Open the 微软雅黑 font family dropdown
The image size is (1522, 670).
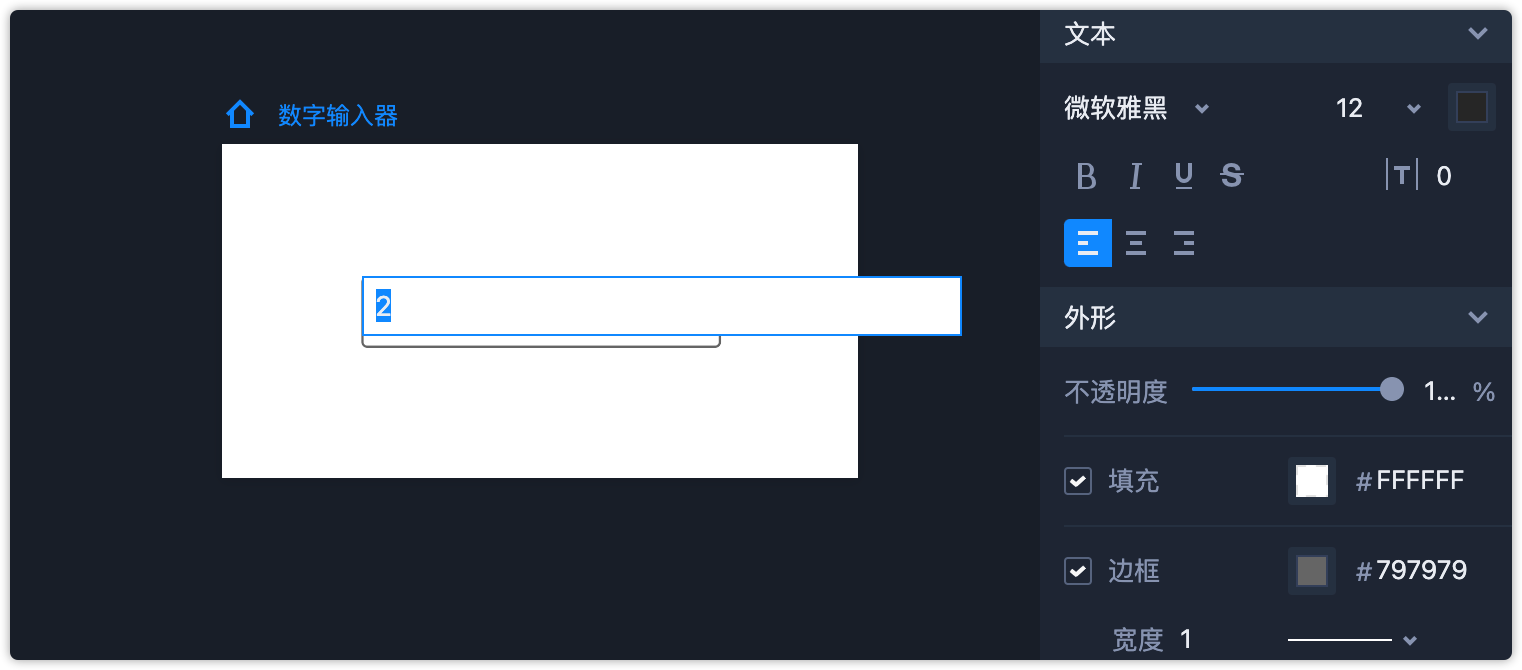tap(1137, 108)
